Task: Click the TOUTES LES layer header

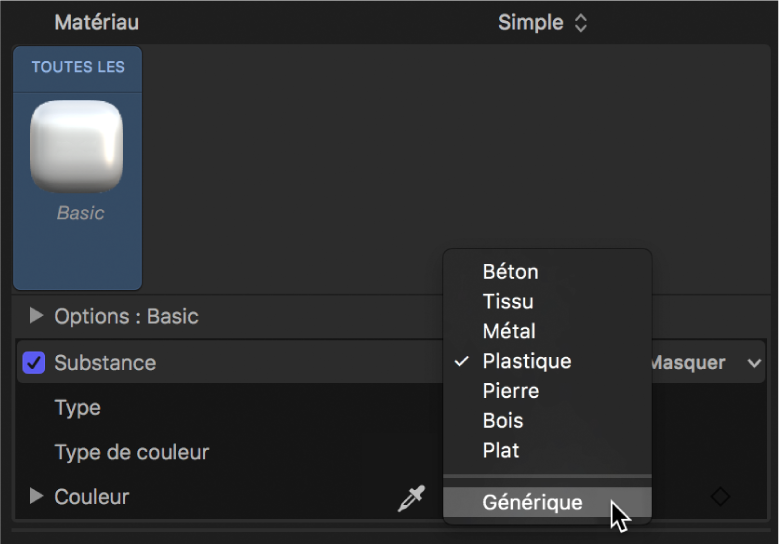Action: (x=78, y=67)
